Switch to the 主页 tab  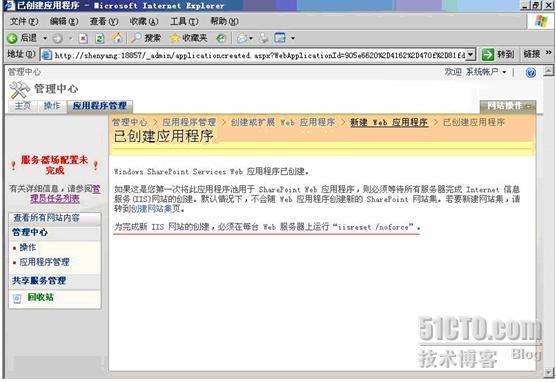(23, 106)
